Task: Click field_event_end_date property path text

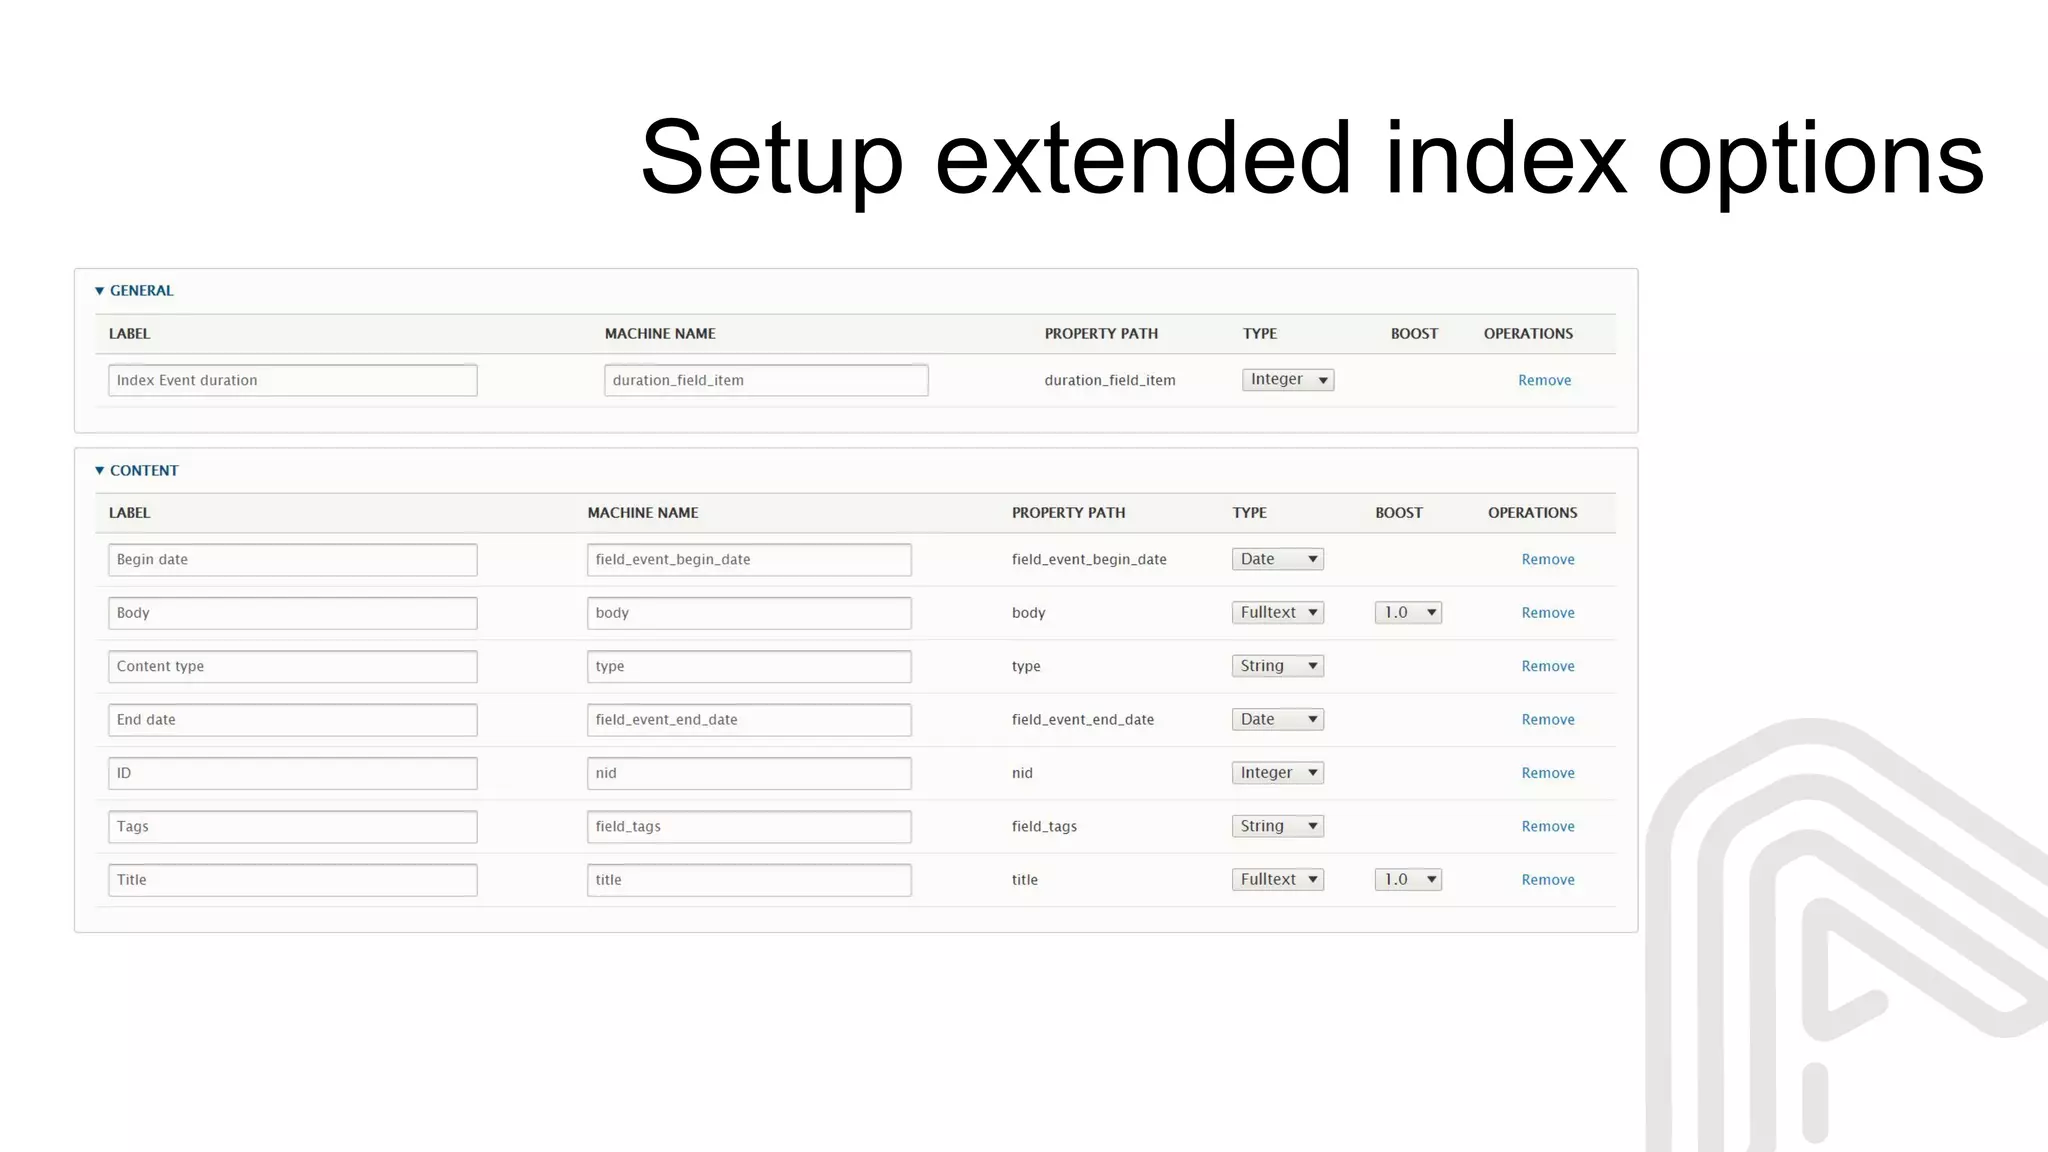Action: tap(1083, 719)
